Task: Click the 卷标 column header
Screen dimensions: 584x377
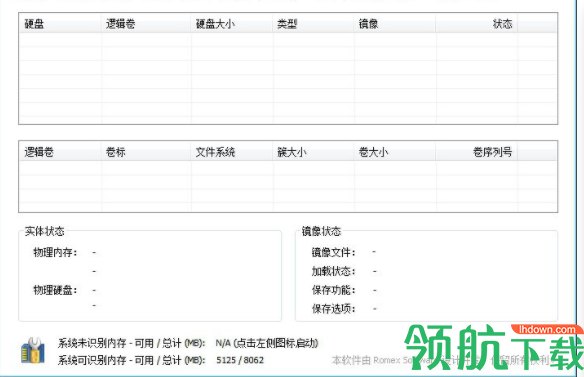Action: 146,152
